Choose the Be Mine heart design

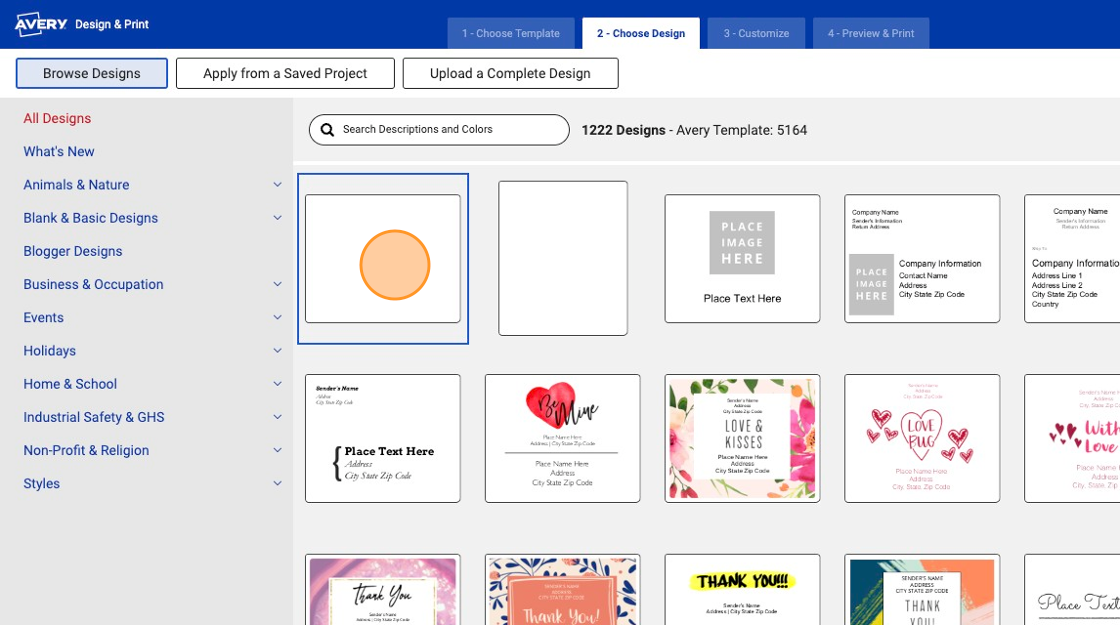562,439
